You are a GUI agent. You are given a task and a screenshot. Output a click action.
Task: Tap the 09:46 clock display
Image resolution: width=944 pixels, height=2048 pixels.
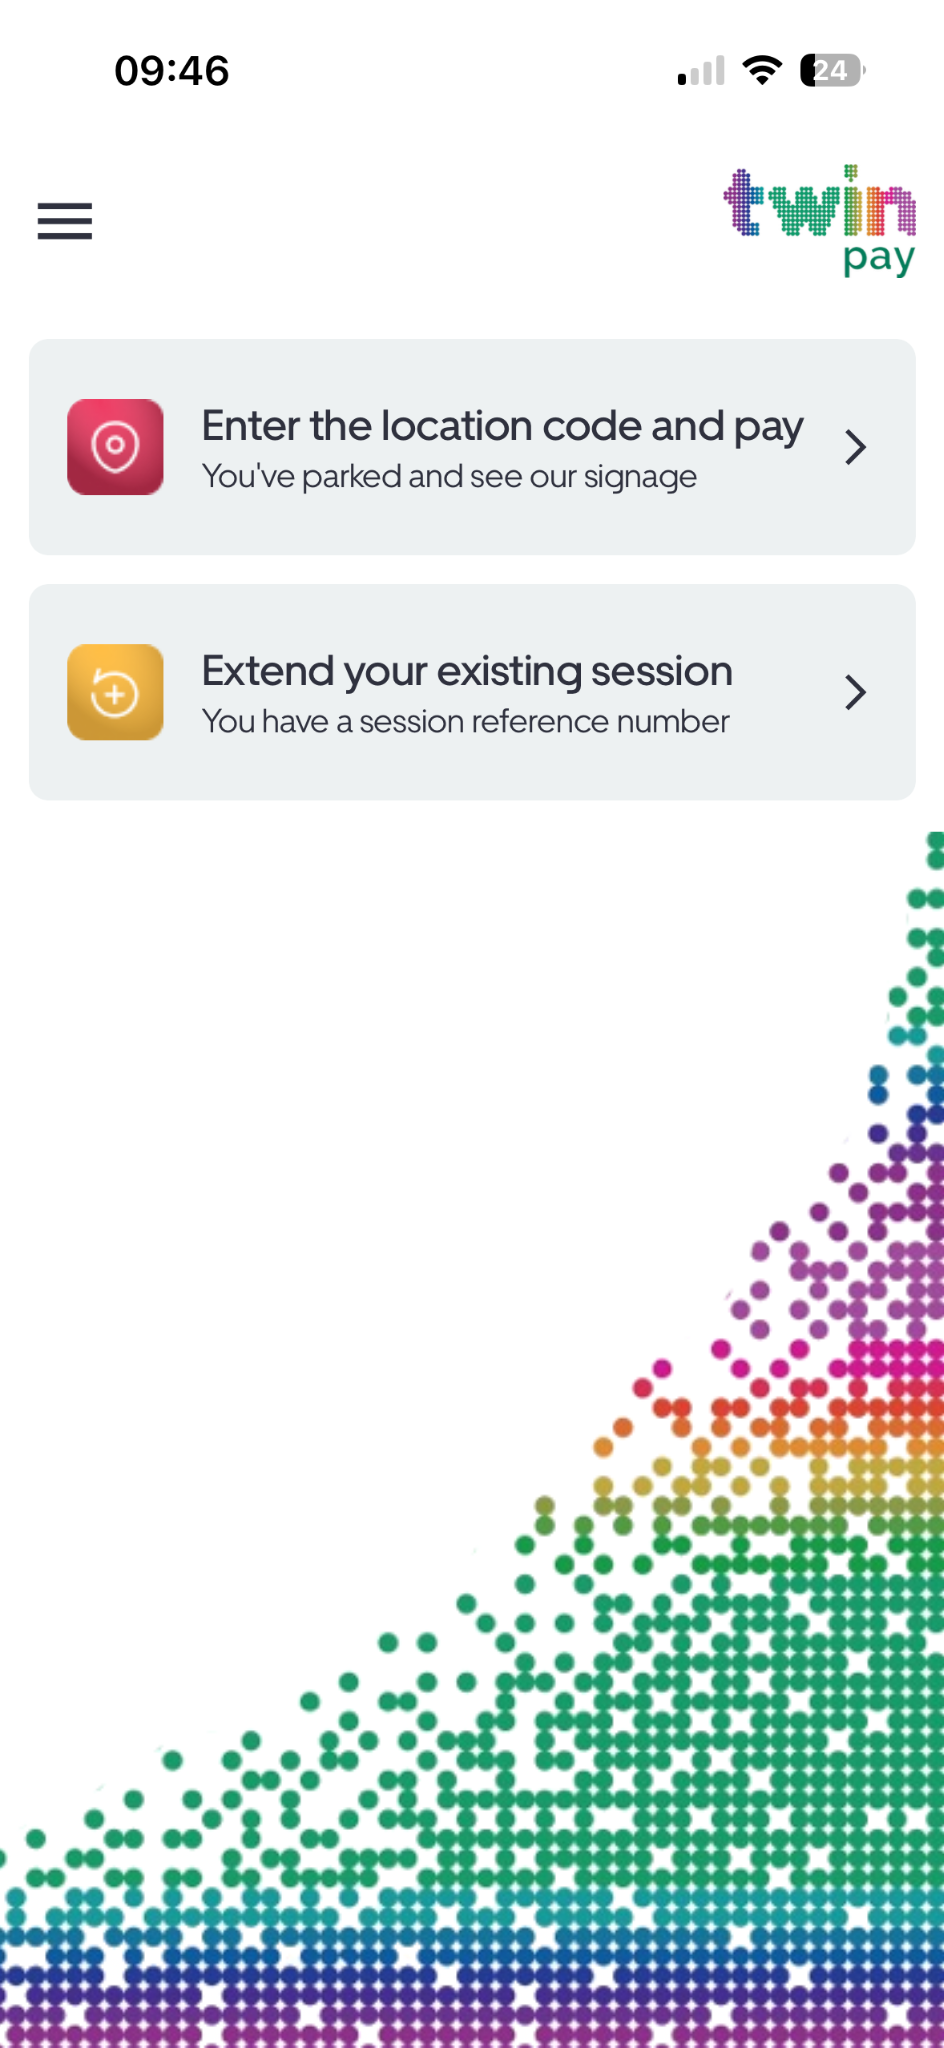click(172, 71)
